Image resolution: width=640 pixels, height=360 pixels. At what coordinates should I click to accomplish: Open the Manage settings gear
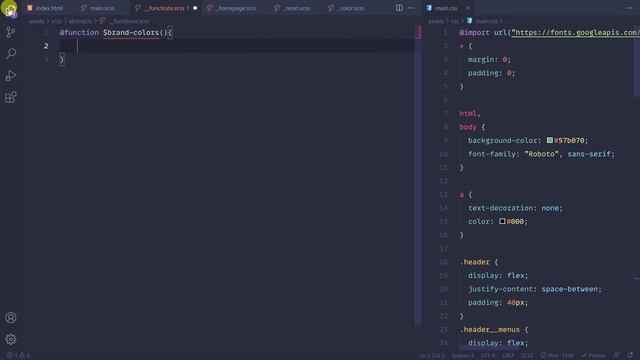(x=11, y=339)
